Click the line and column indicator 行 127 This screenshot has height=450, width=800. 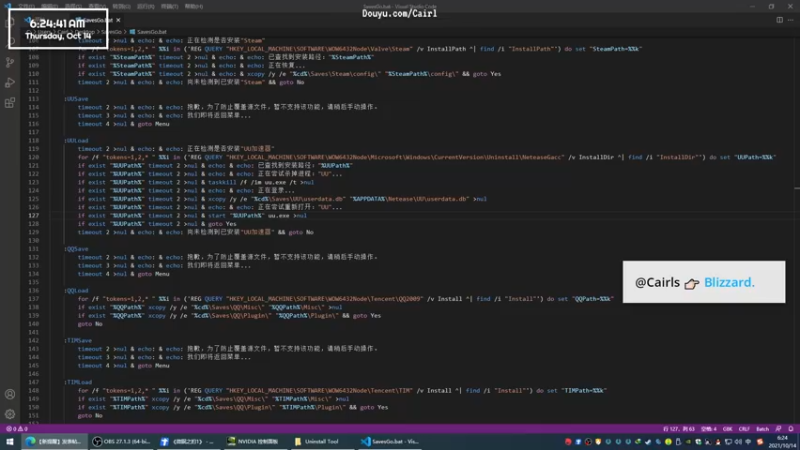[679, 429]
